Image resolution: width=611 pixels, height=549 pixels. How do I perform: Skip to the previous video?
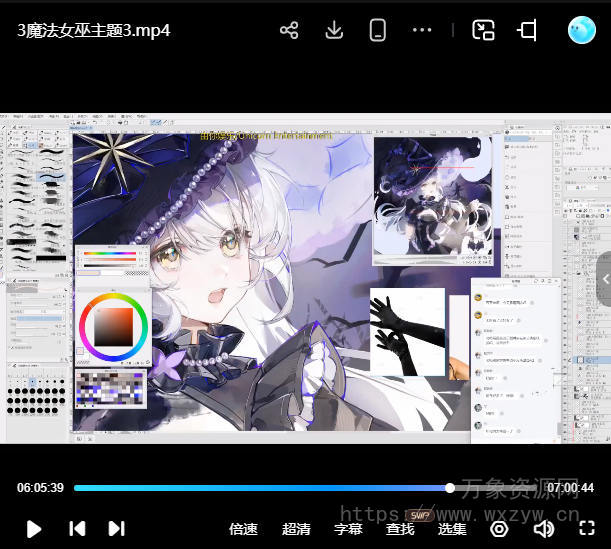[77, 529]
